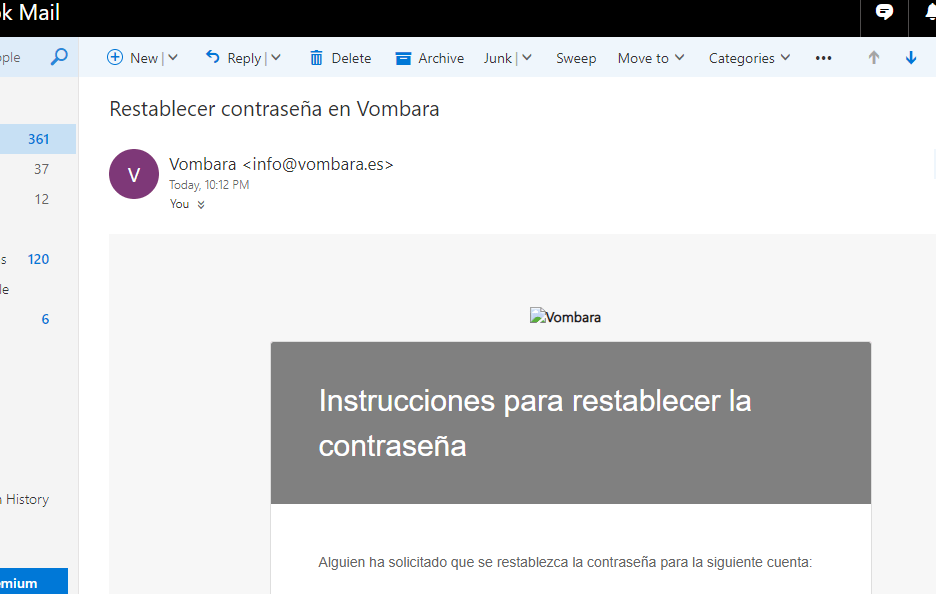Go to next message down arrow
This screenshot has width=936, height=594.
pyautogui.click(x=911, y=57)
